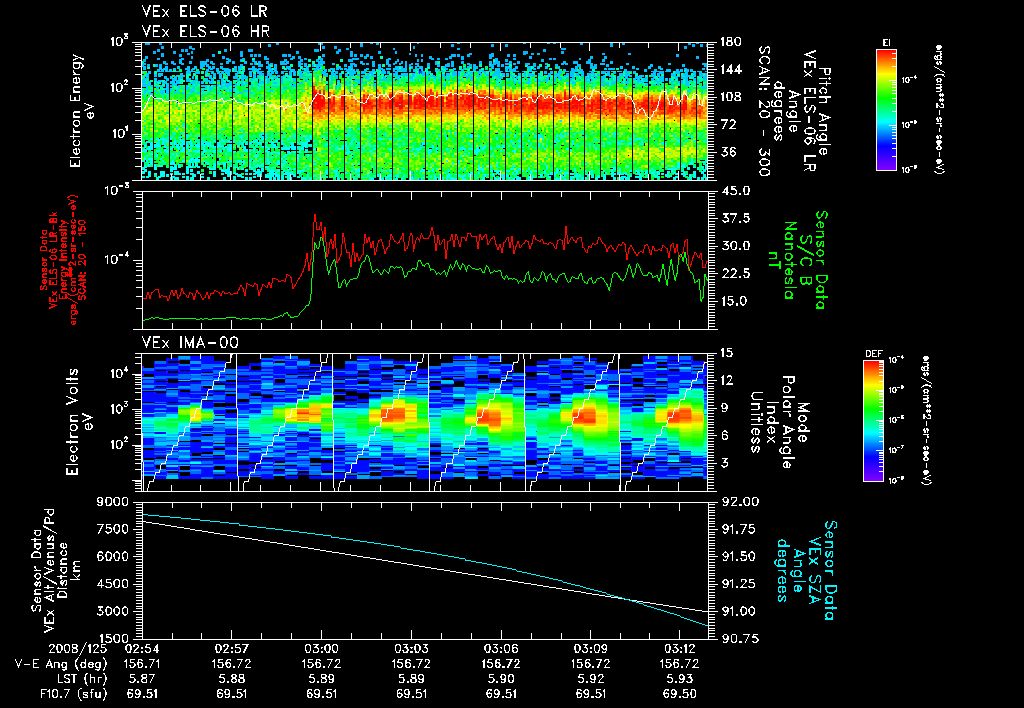
Task: Click the '91.50' SZA tick label
Action: 739,557
